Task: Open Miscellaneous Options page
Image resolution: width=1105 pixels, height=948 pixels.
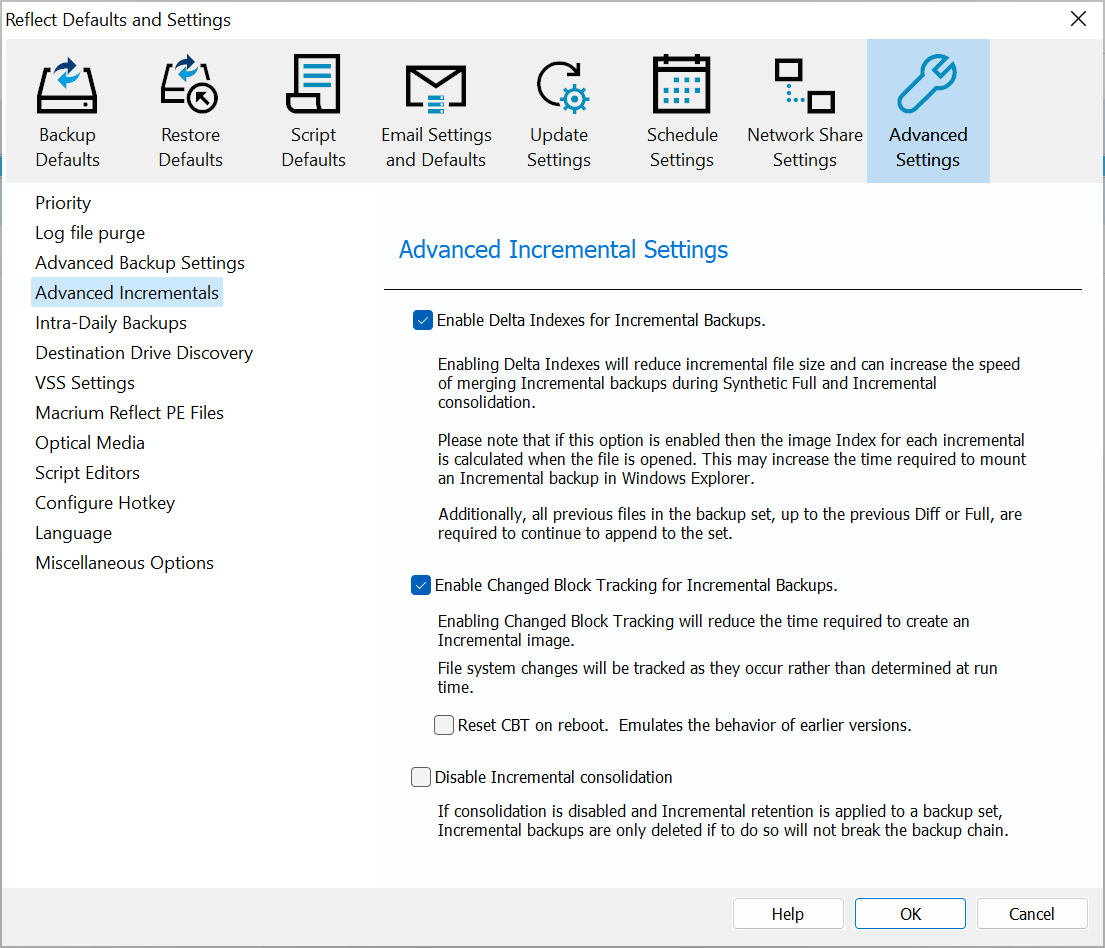Action: (125, 563)
